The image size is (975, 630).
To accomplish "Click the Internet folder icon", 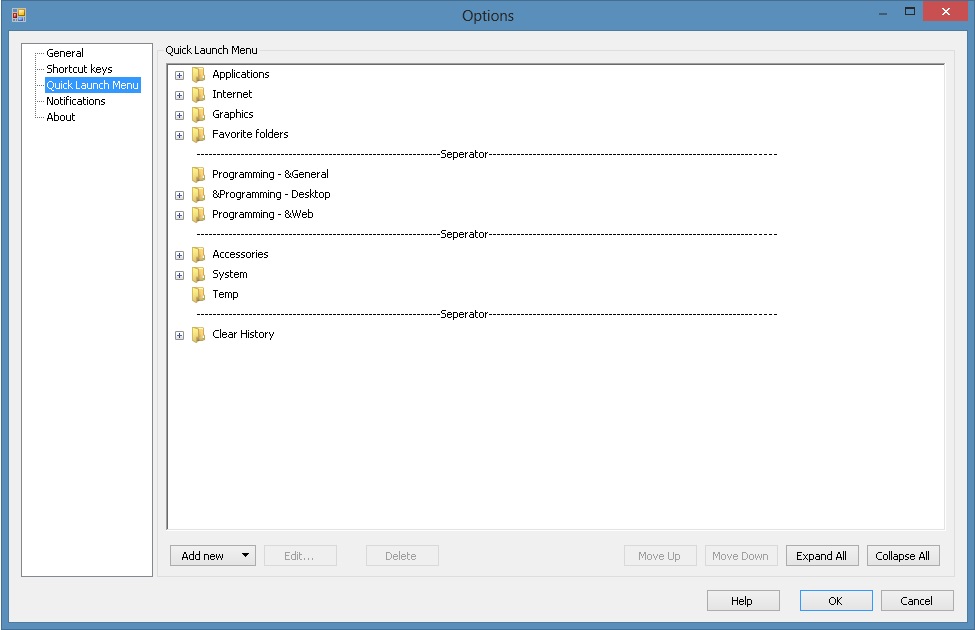I will (x=198, y=94).
